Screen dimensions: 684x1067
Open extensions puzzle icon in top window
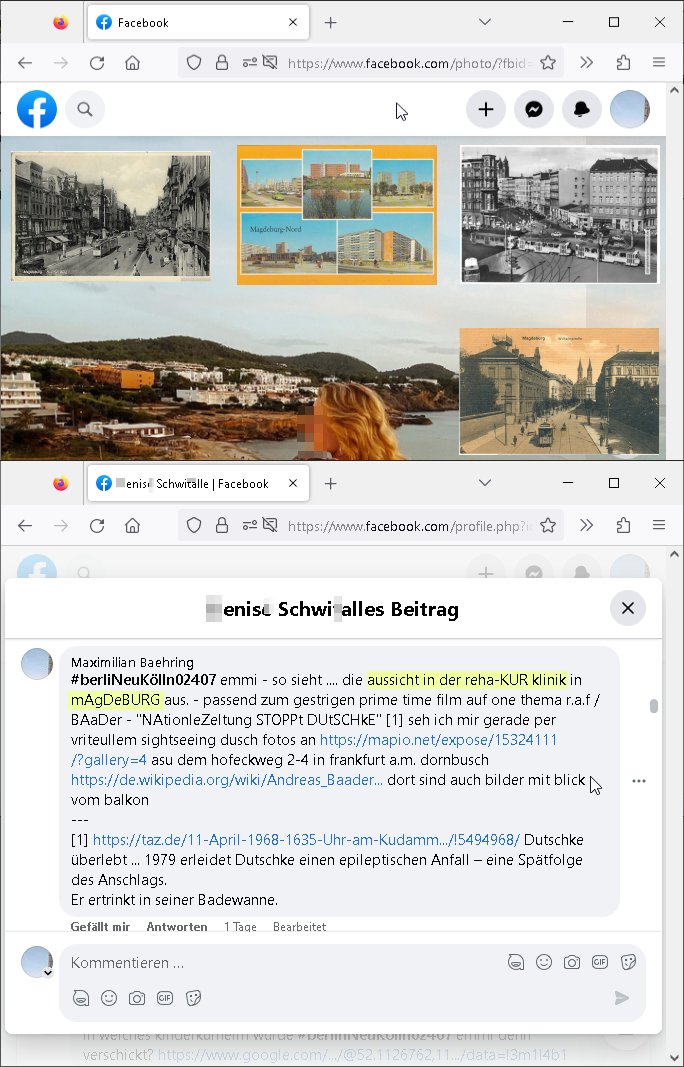coord(623,63)
